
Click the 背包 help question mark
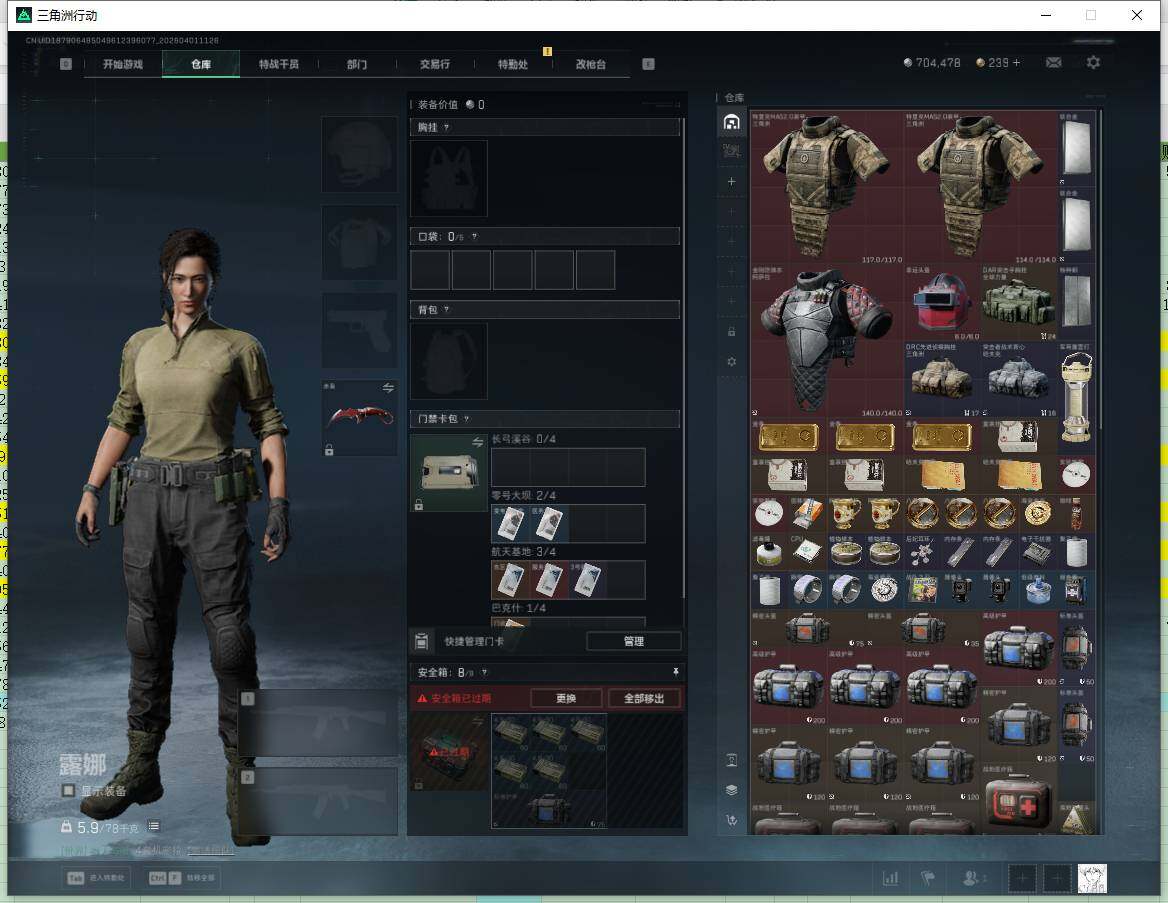[x=446, y=309]
